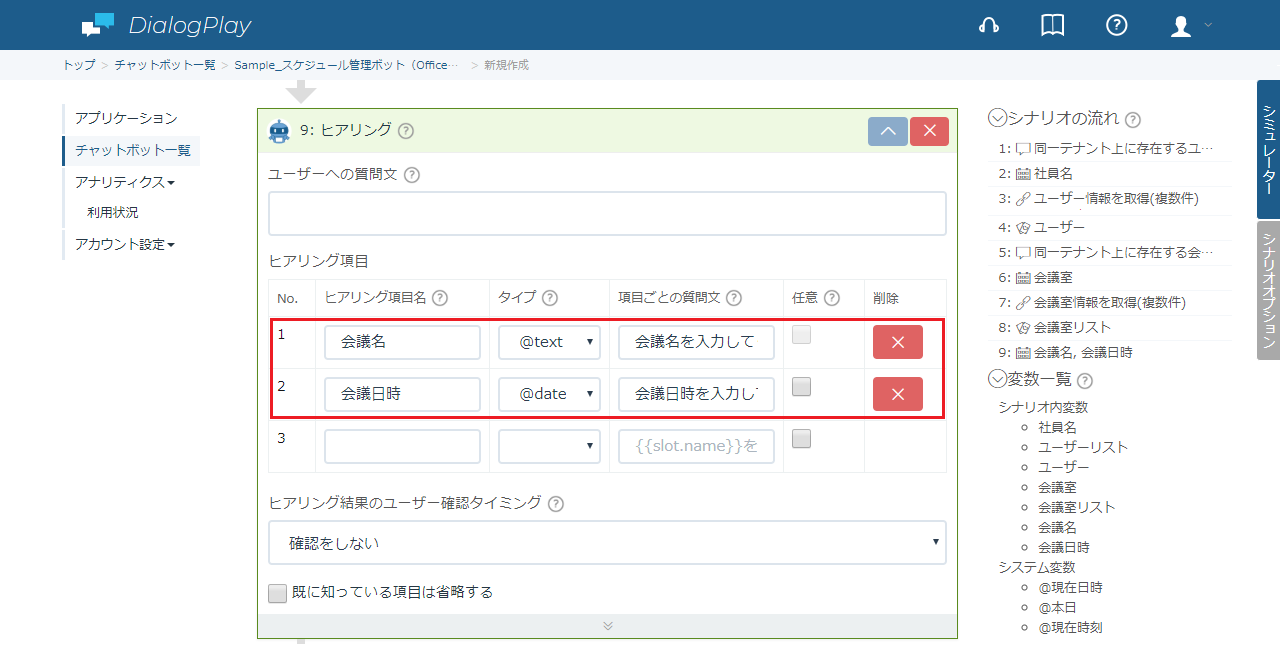Collapse the 変数一覧 section
Viewport: 1280px width, 650px height.
(997, 379)
